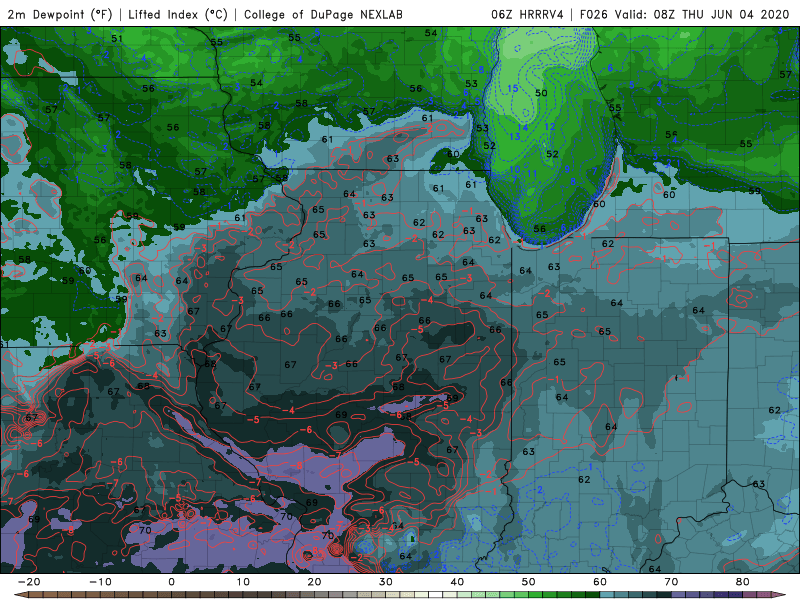Click the "Lifted Index (°C)" title text
Image resolution: width=800 pixels, height=600 pixels.
178,14
